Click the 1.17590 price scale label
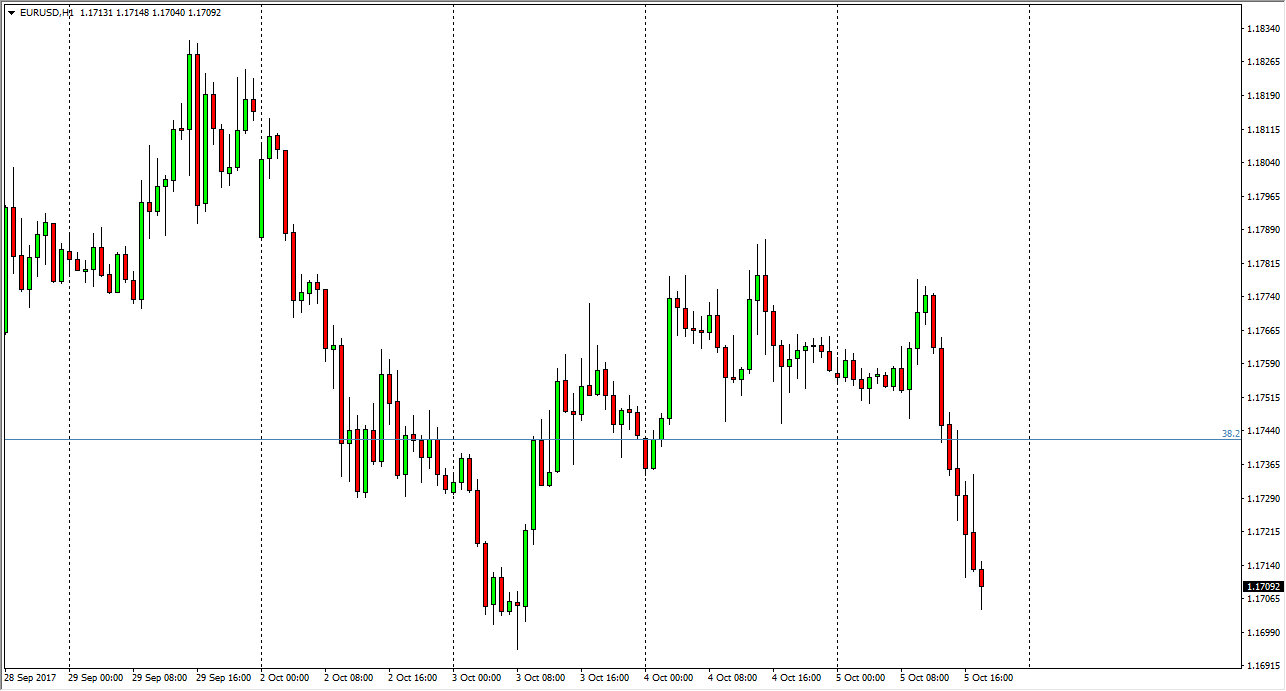The height and width of the screenshot is (691, 1286). (x=1262, y=364)
